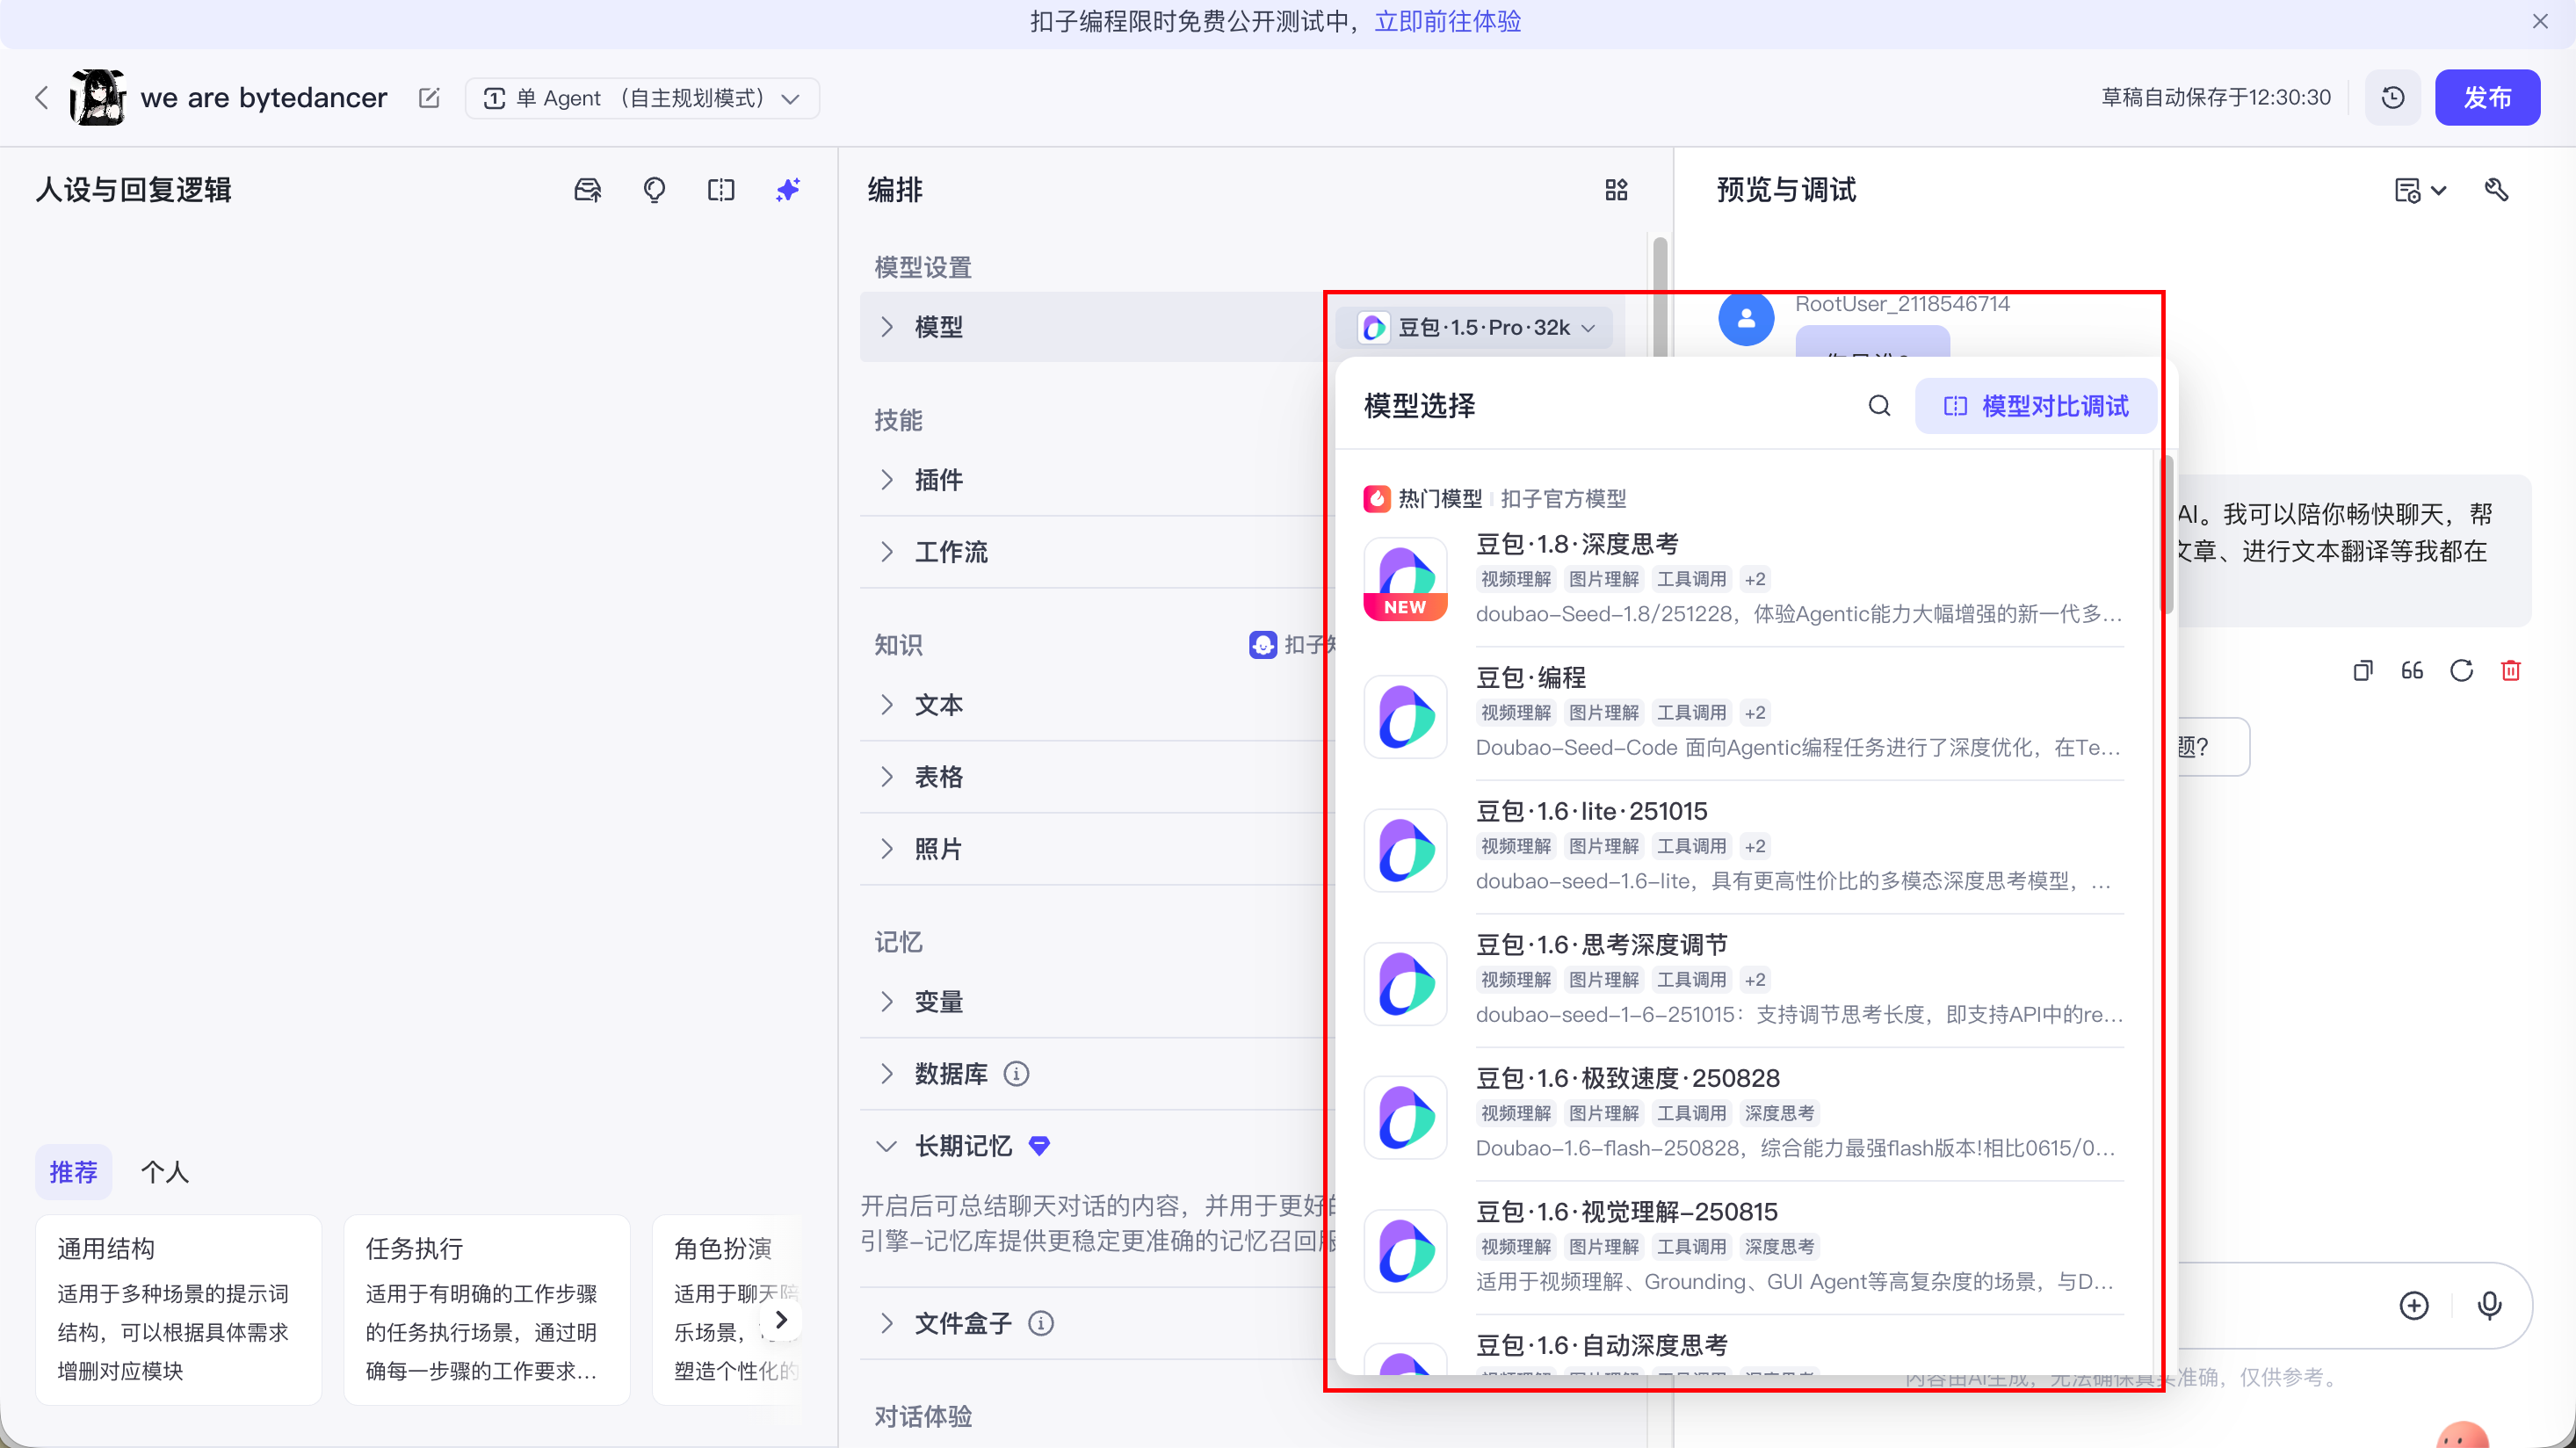Open the 单 Agent mode dropdown
The width and height of the screenshot is (2576, 1448).
(x=642, y=98)
